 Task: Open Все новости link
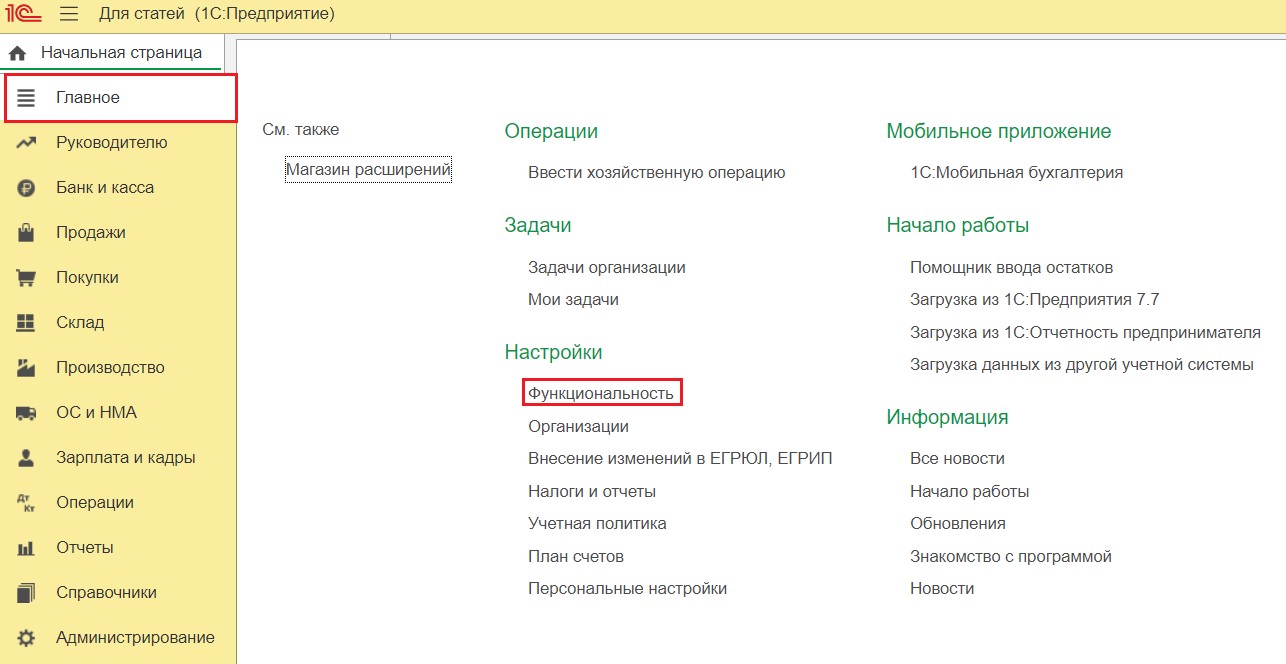click(958, 459)
